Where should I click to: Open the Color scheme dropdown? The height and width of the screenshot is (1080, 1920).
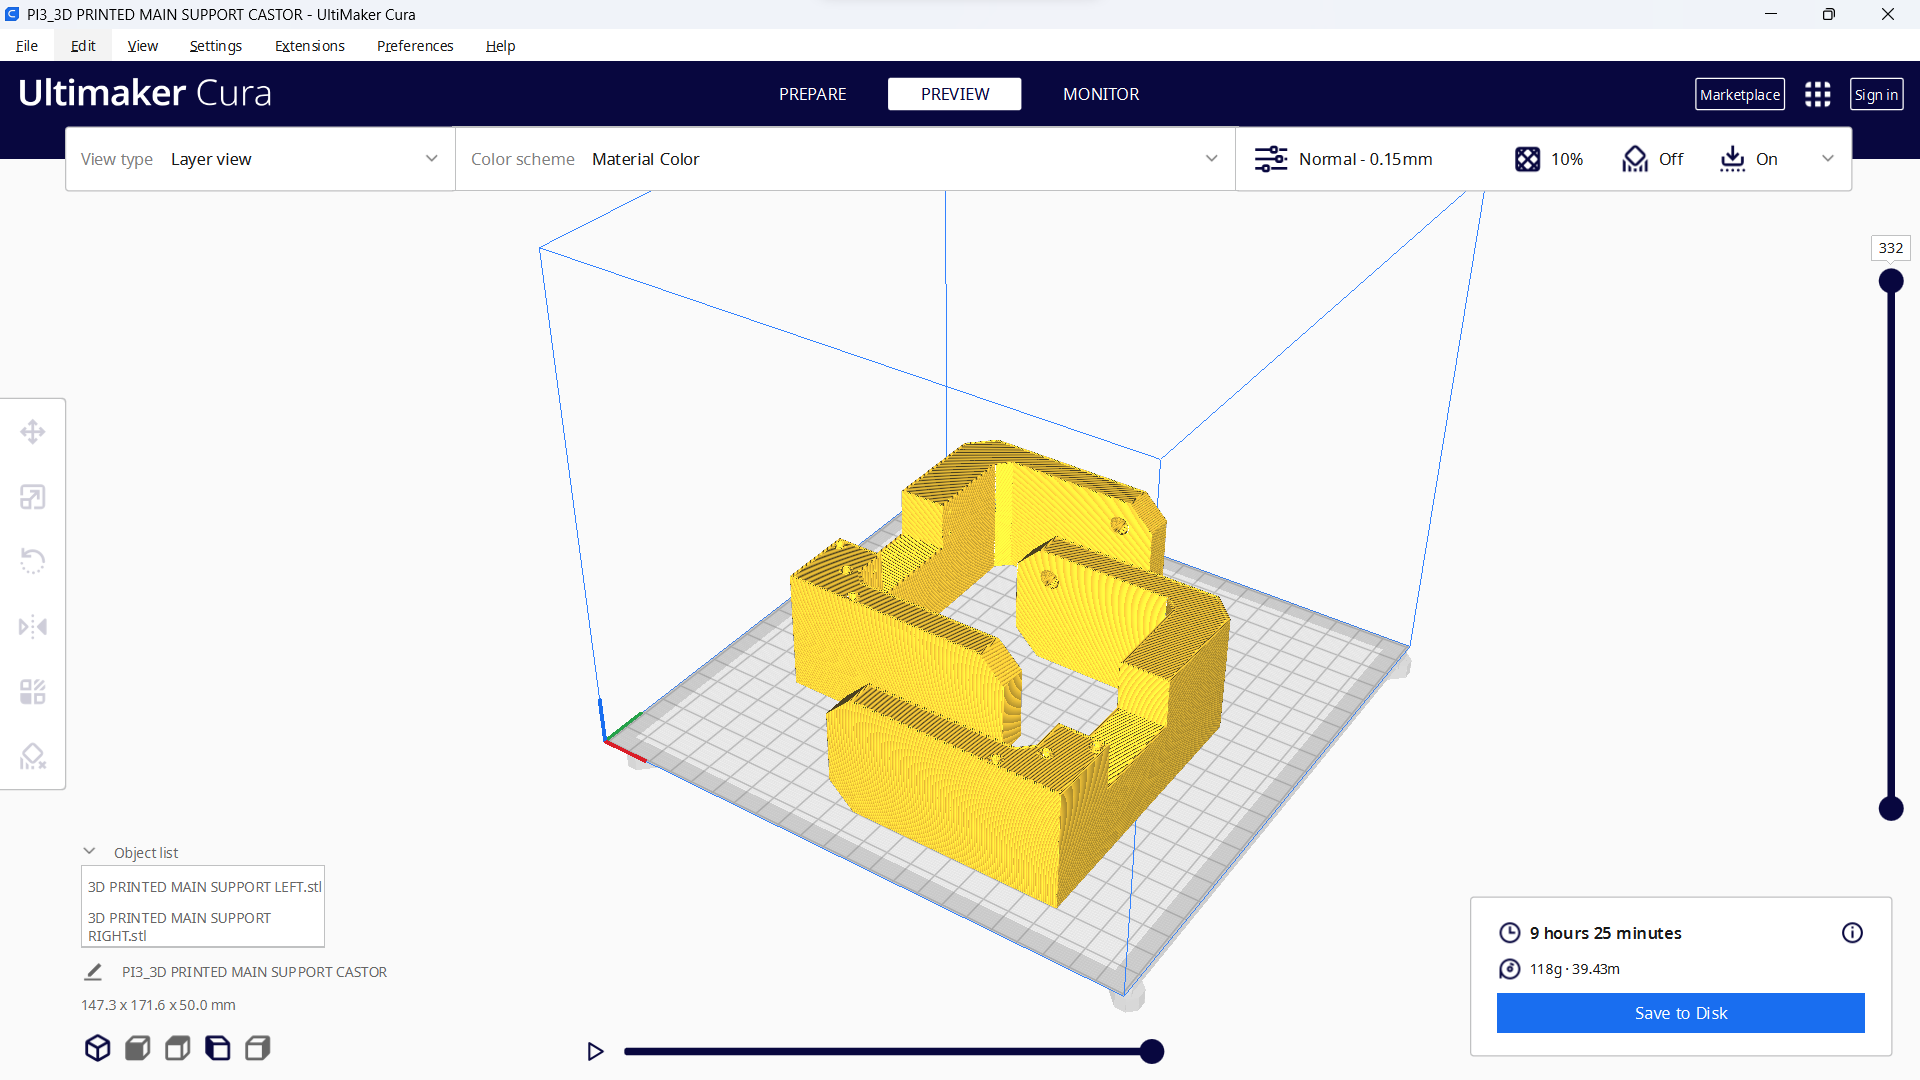[845, 159]
